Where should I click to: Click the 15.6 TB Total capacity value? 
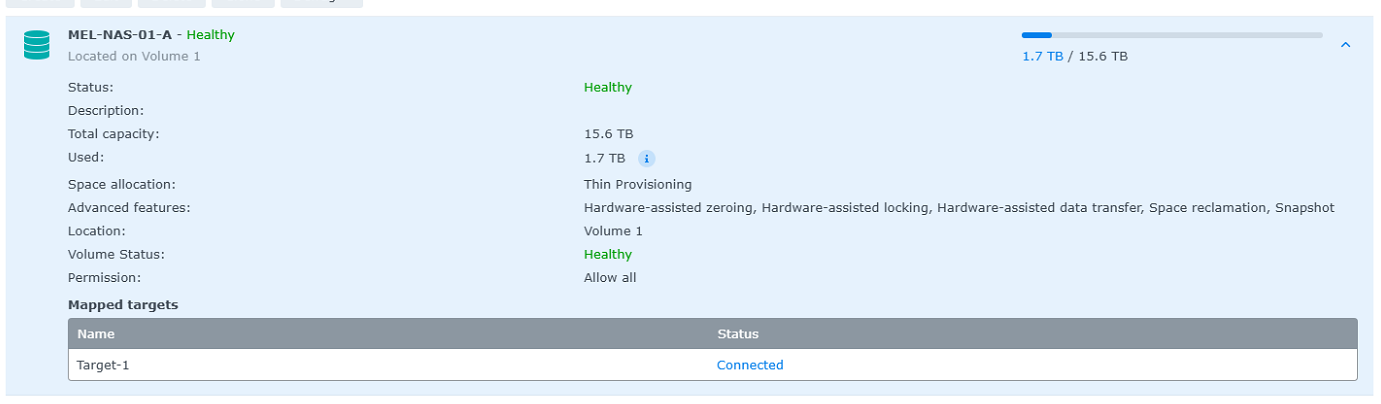pos(608,133)
